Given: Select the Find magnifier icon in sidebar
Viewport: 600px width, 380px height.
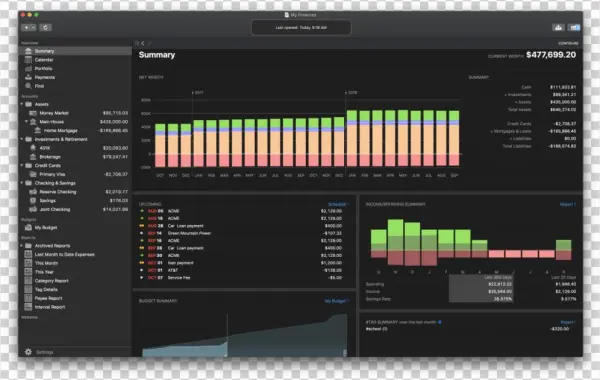Looking at the screenshot, I should 28,86.
